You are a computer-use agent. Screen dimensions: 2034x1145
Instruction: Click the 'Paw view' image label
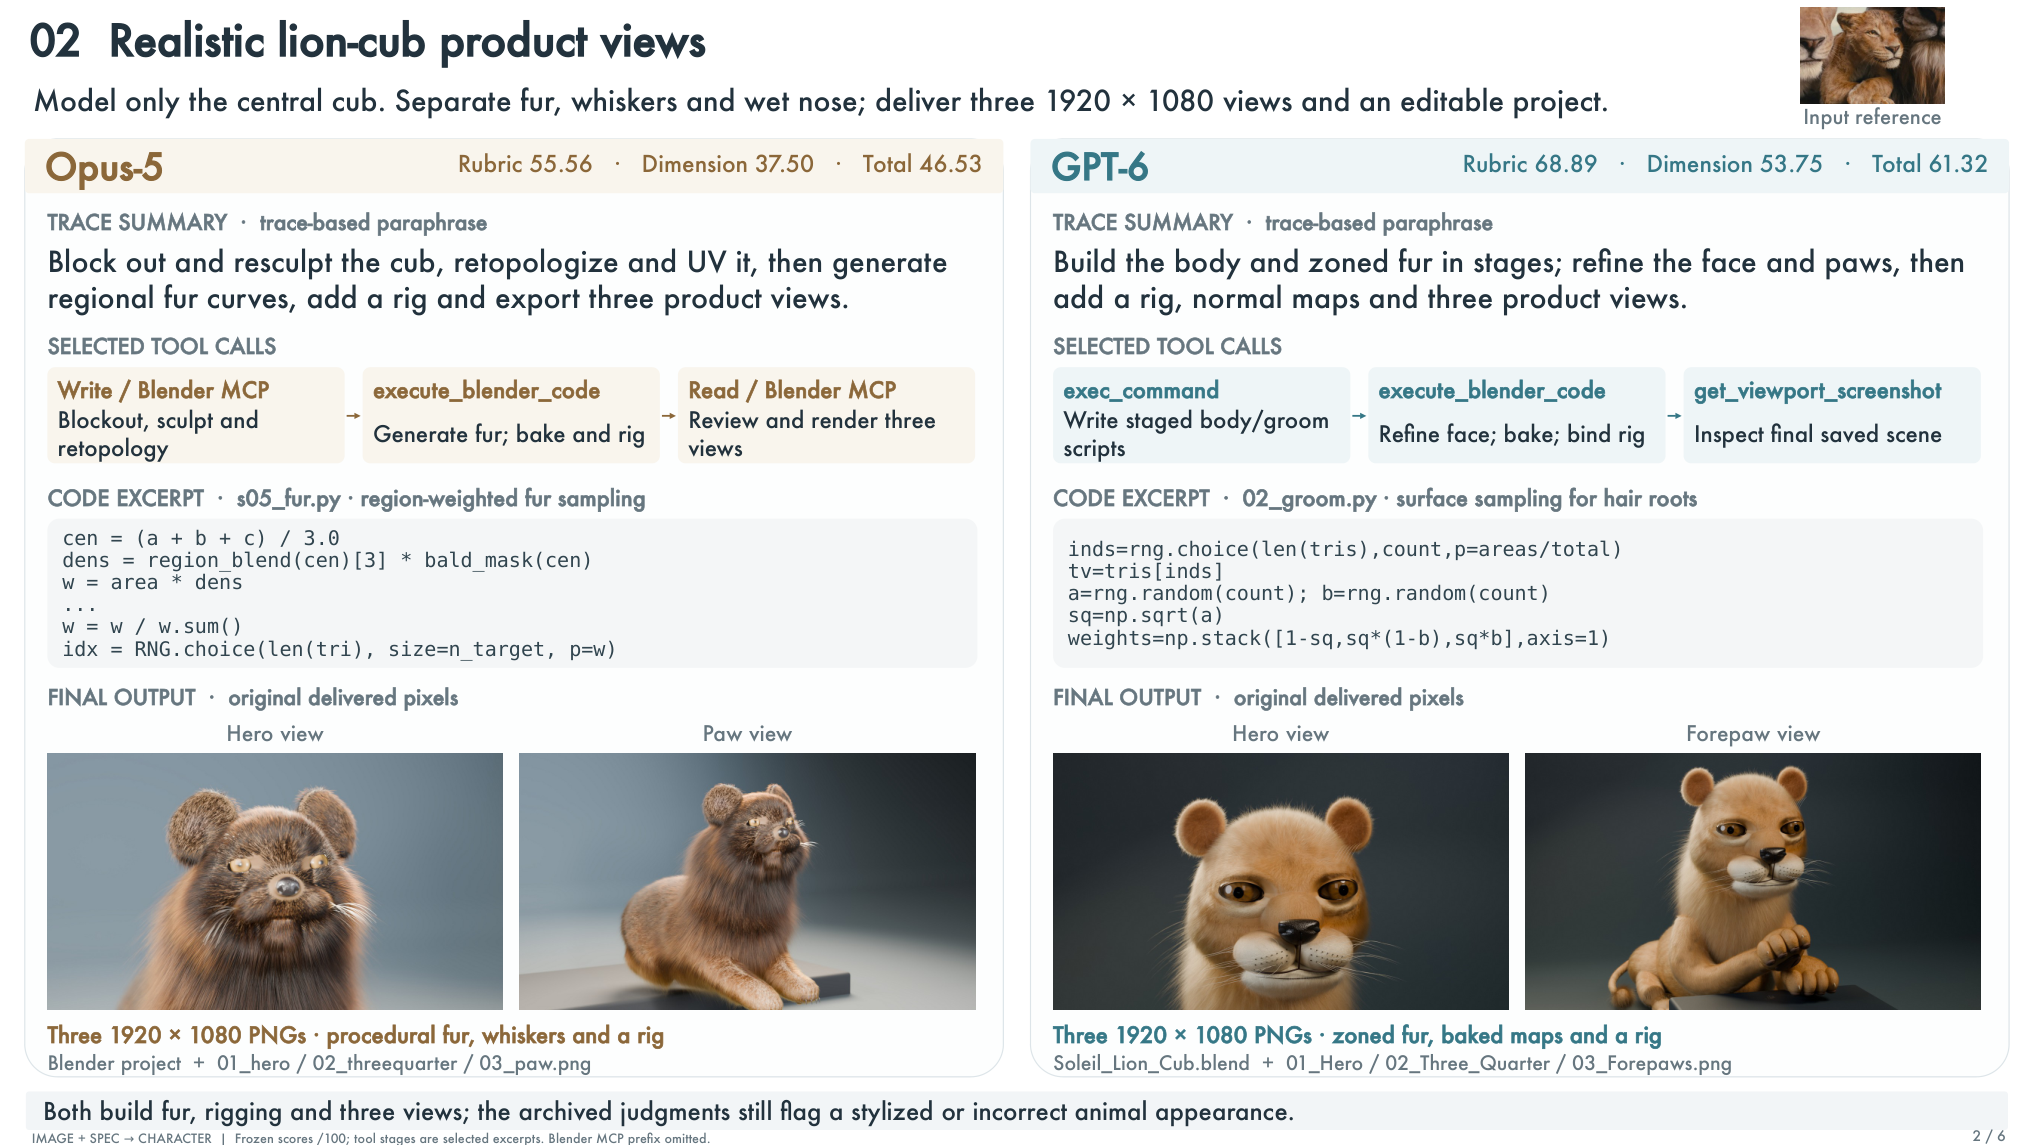[x=747, y=734]
